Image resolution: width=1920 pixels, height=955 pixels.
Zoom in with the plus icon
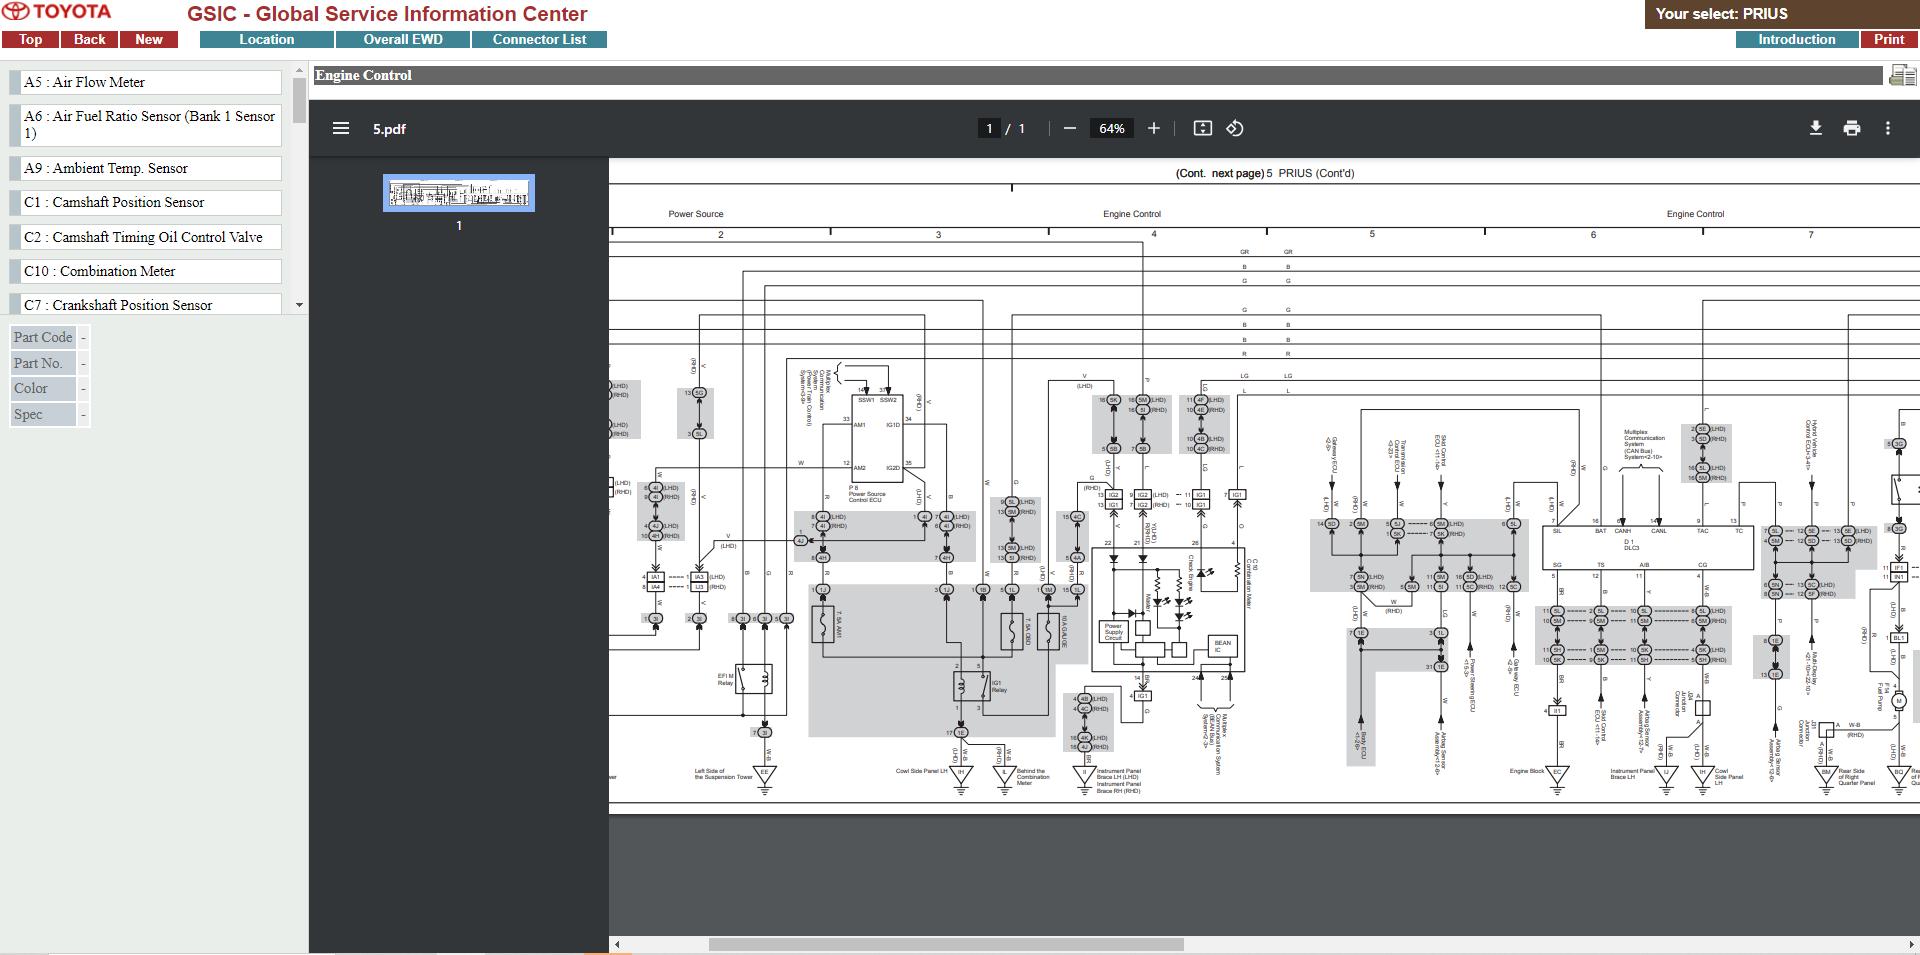(1154, 128)
